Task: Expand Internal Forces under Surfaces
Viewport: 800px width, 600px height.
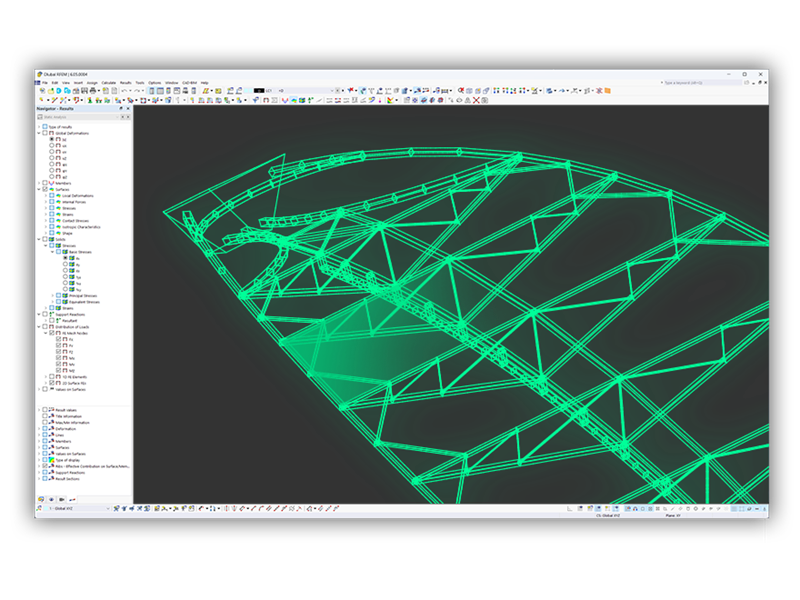Action: (45, 202)
